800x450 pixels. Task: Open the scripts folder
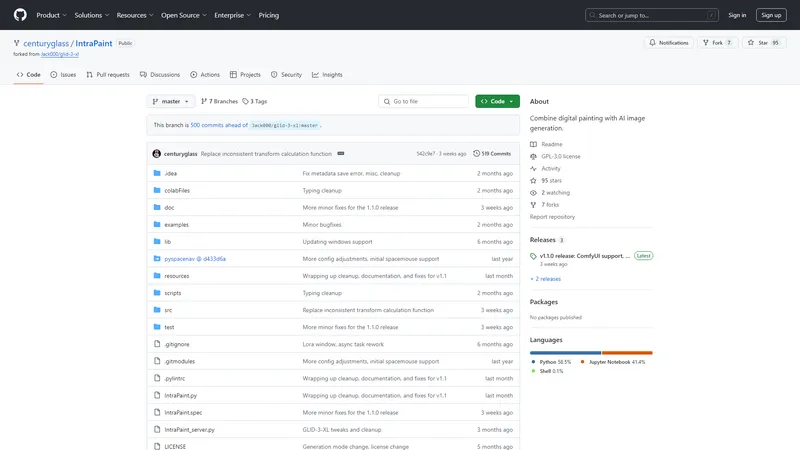pos(172,293)
